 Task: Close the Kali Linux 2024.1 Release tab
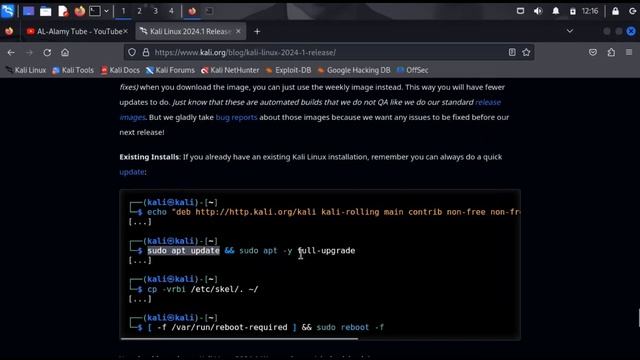click(238, 31)
